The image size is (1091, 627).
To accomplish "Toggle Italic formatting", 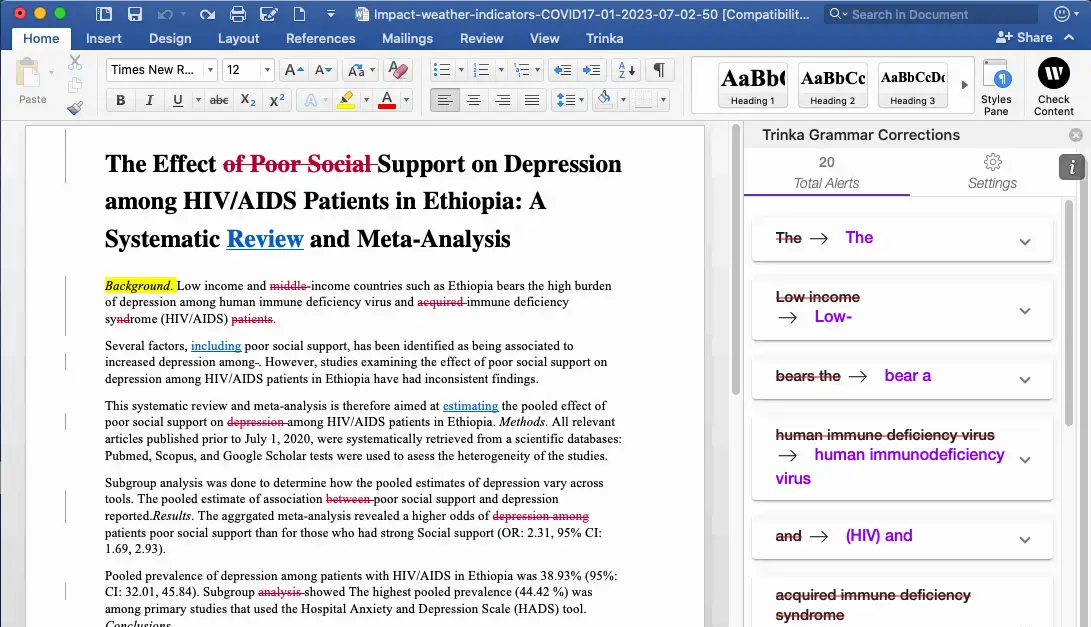I will (149, 100).
